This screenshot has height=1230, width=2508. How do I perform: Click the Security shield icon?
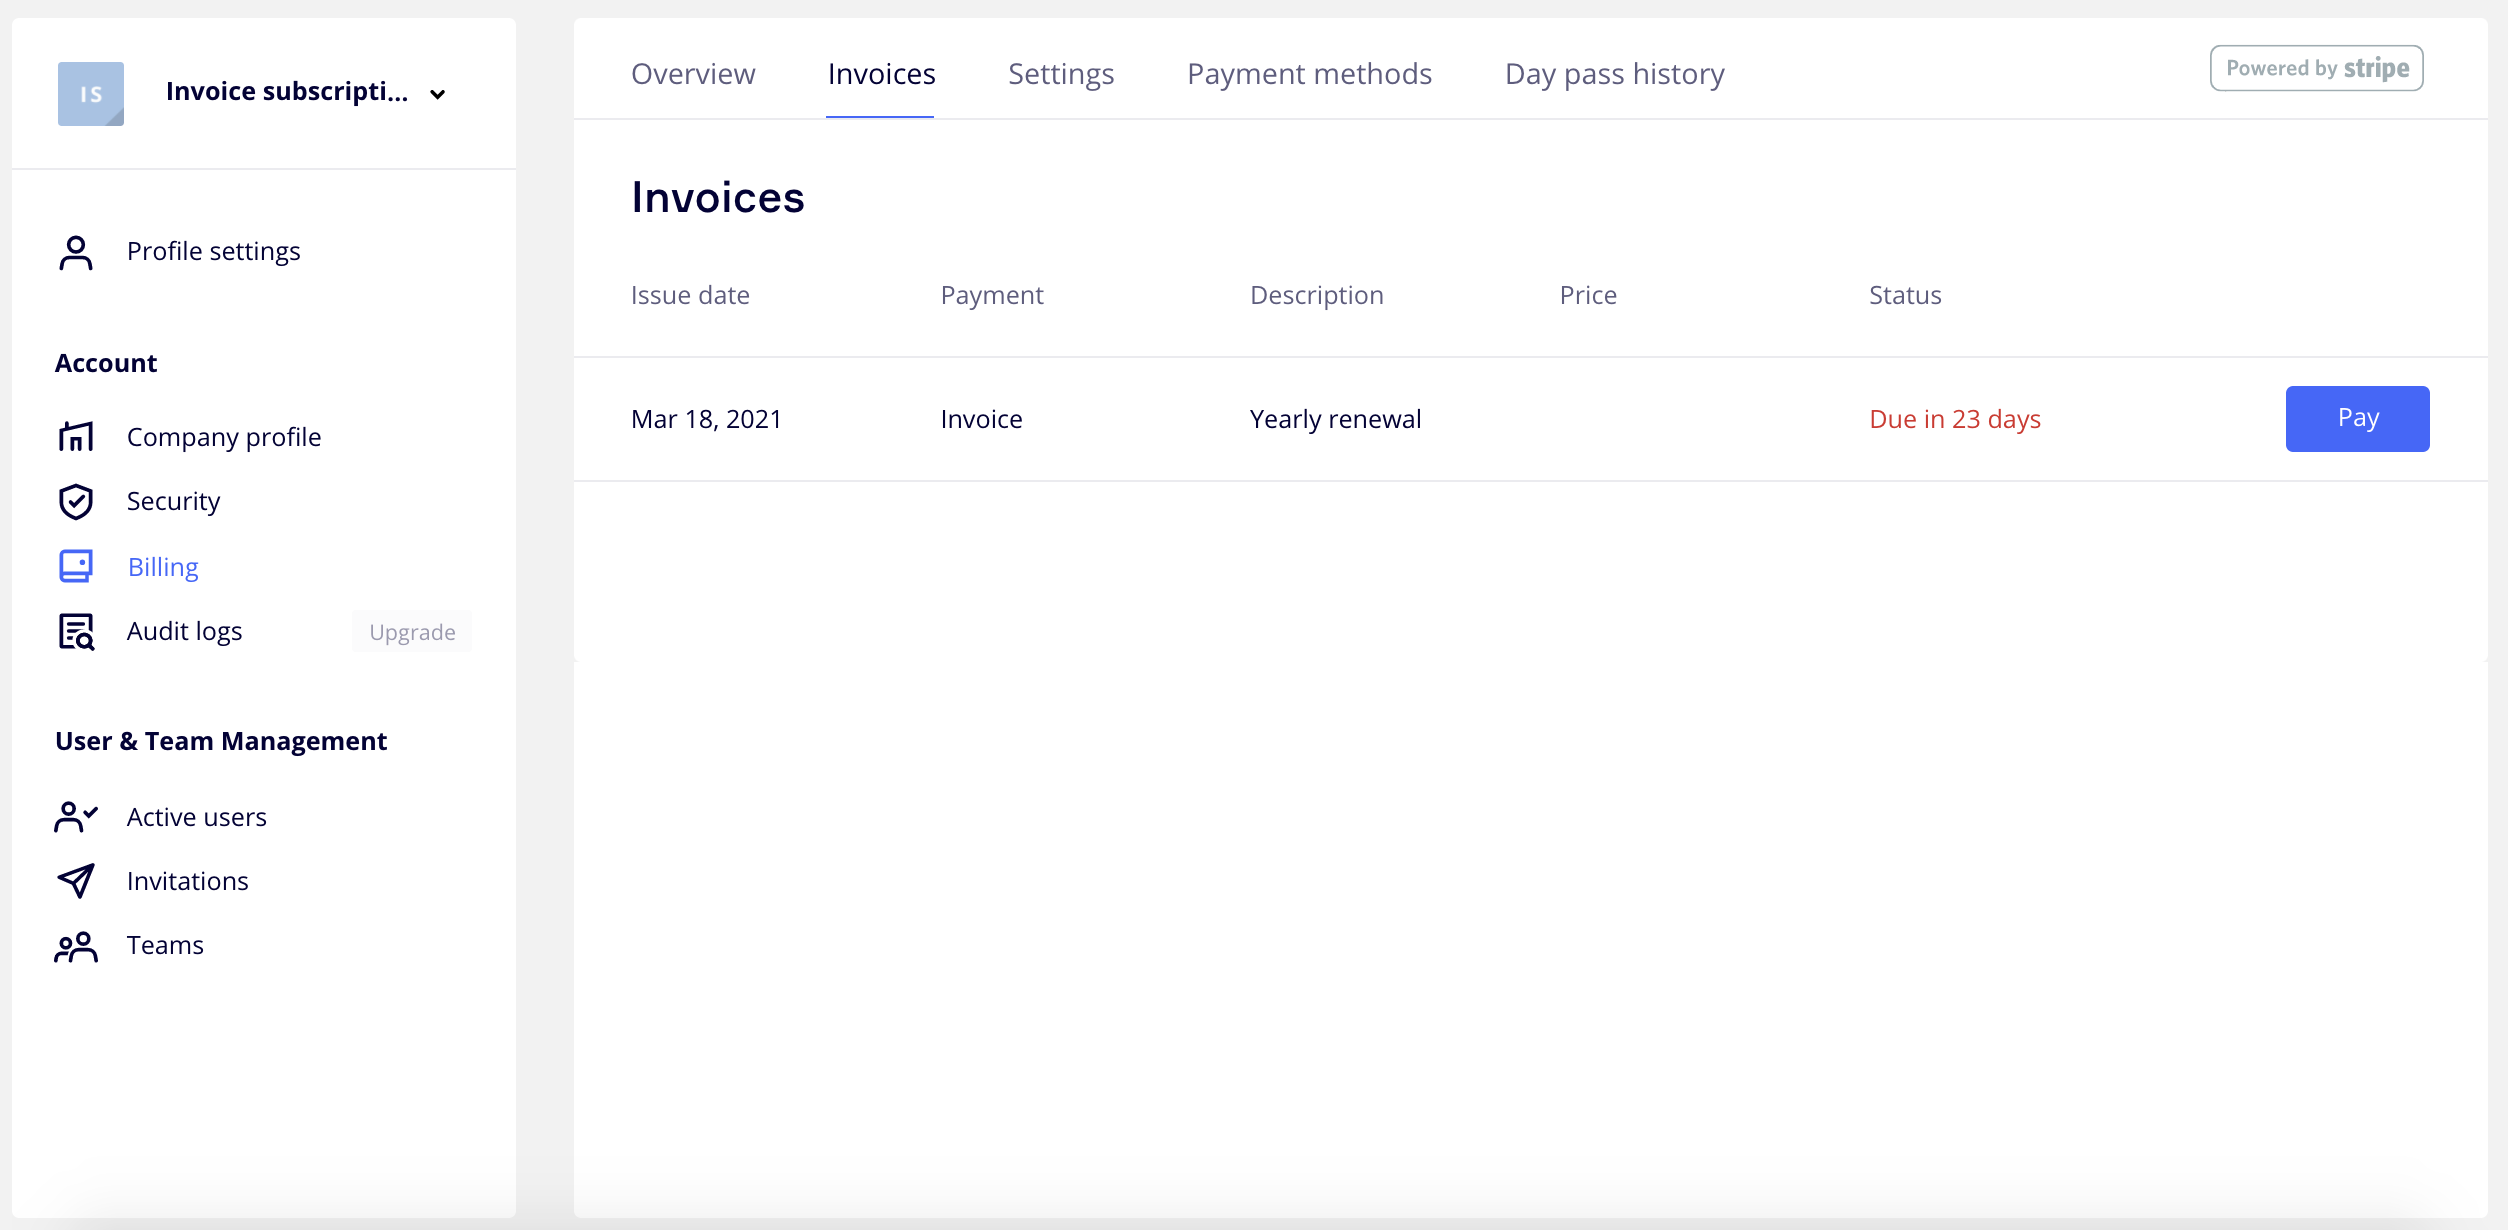coord(76,501)
